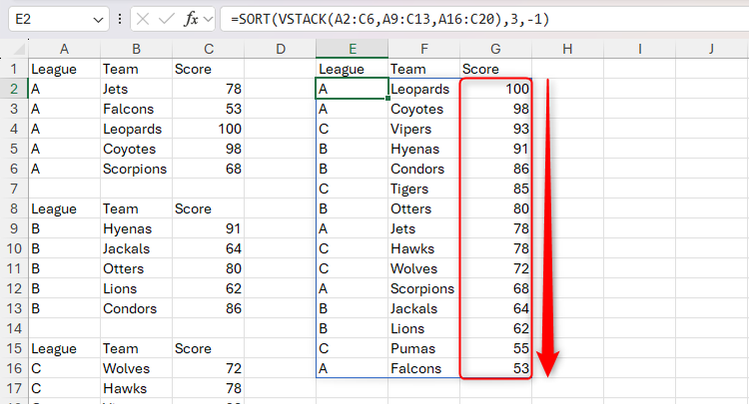Click cell F13 with Jackals
The image size is (749, 404).
point(424,308)
